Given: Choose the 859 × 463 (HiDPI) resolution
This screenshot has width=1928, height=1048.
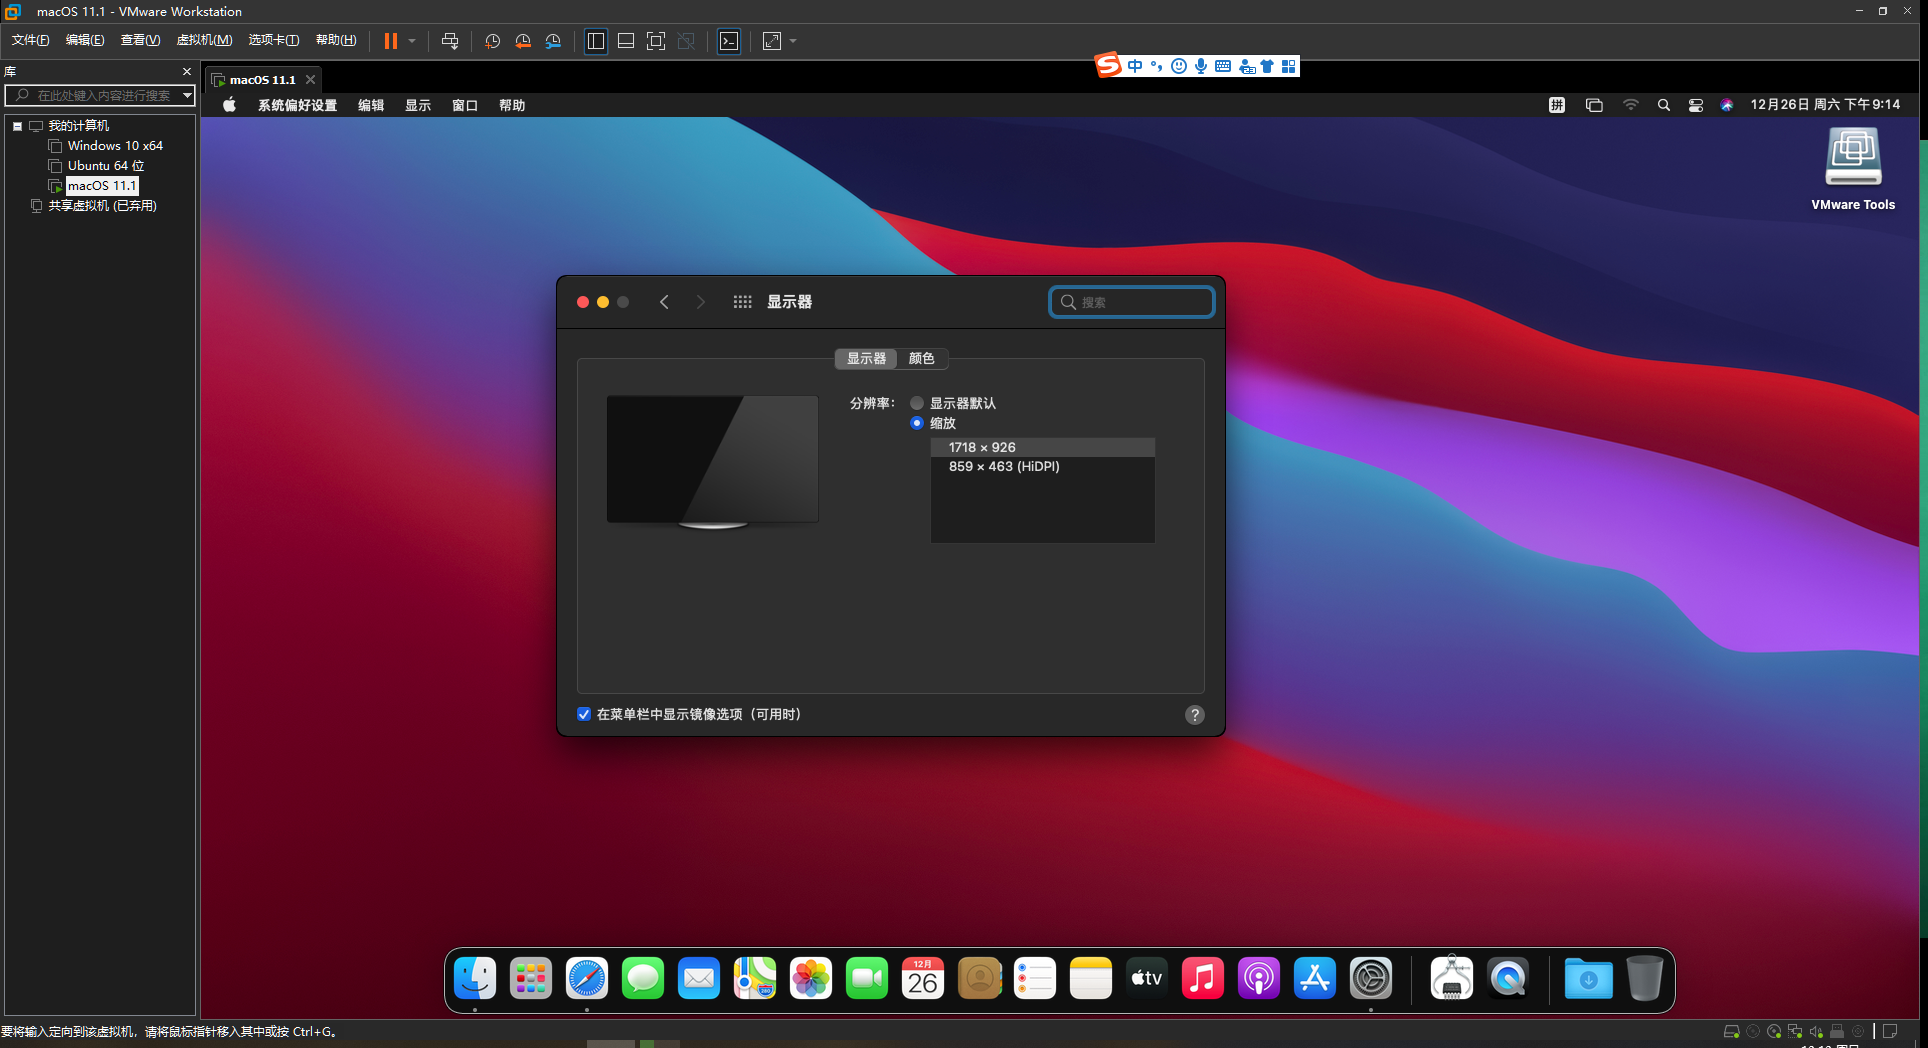Looking at the screenshot, I should pyautogui.click(x=1043, y=467).
